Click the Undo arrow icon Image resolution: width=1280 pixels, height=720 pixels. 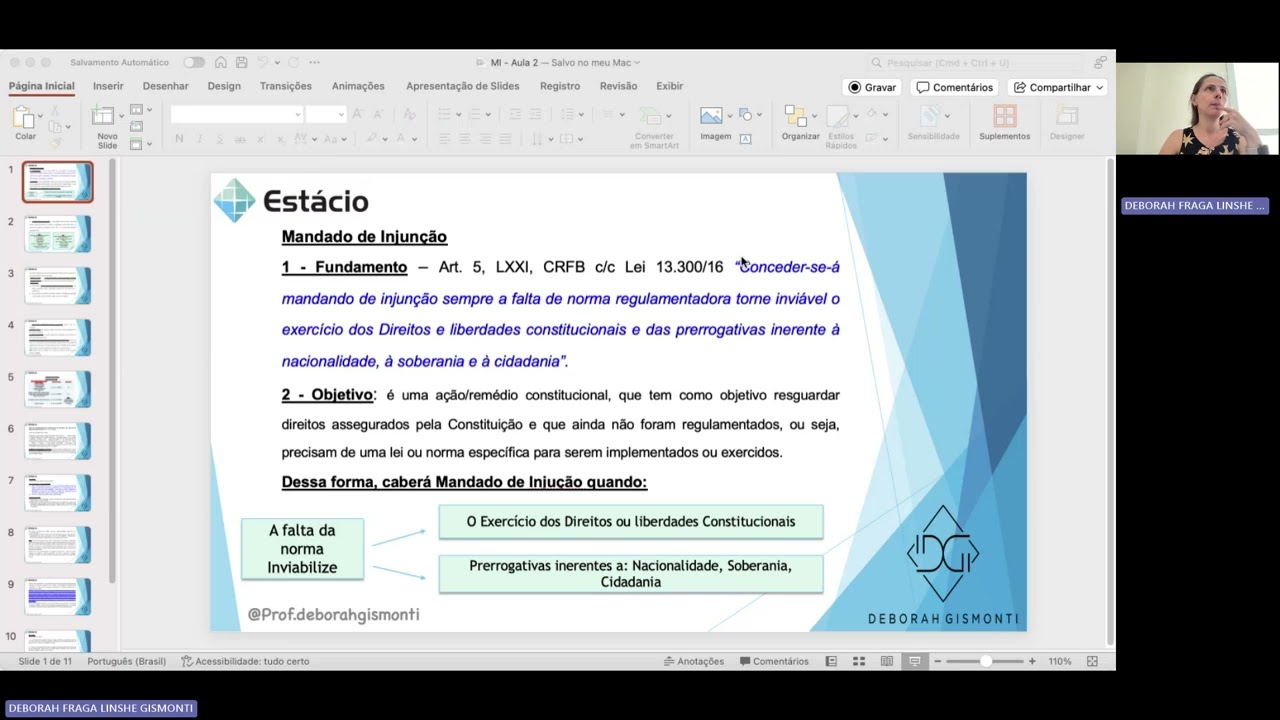262,62
